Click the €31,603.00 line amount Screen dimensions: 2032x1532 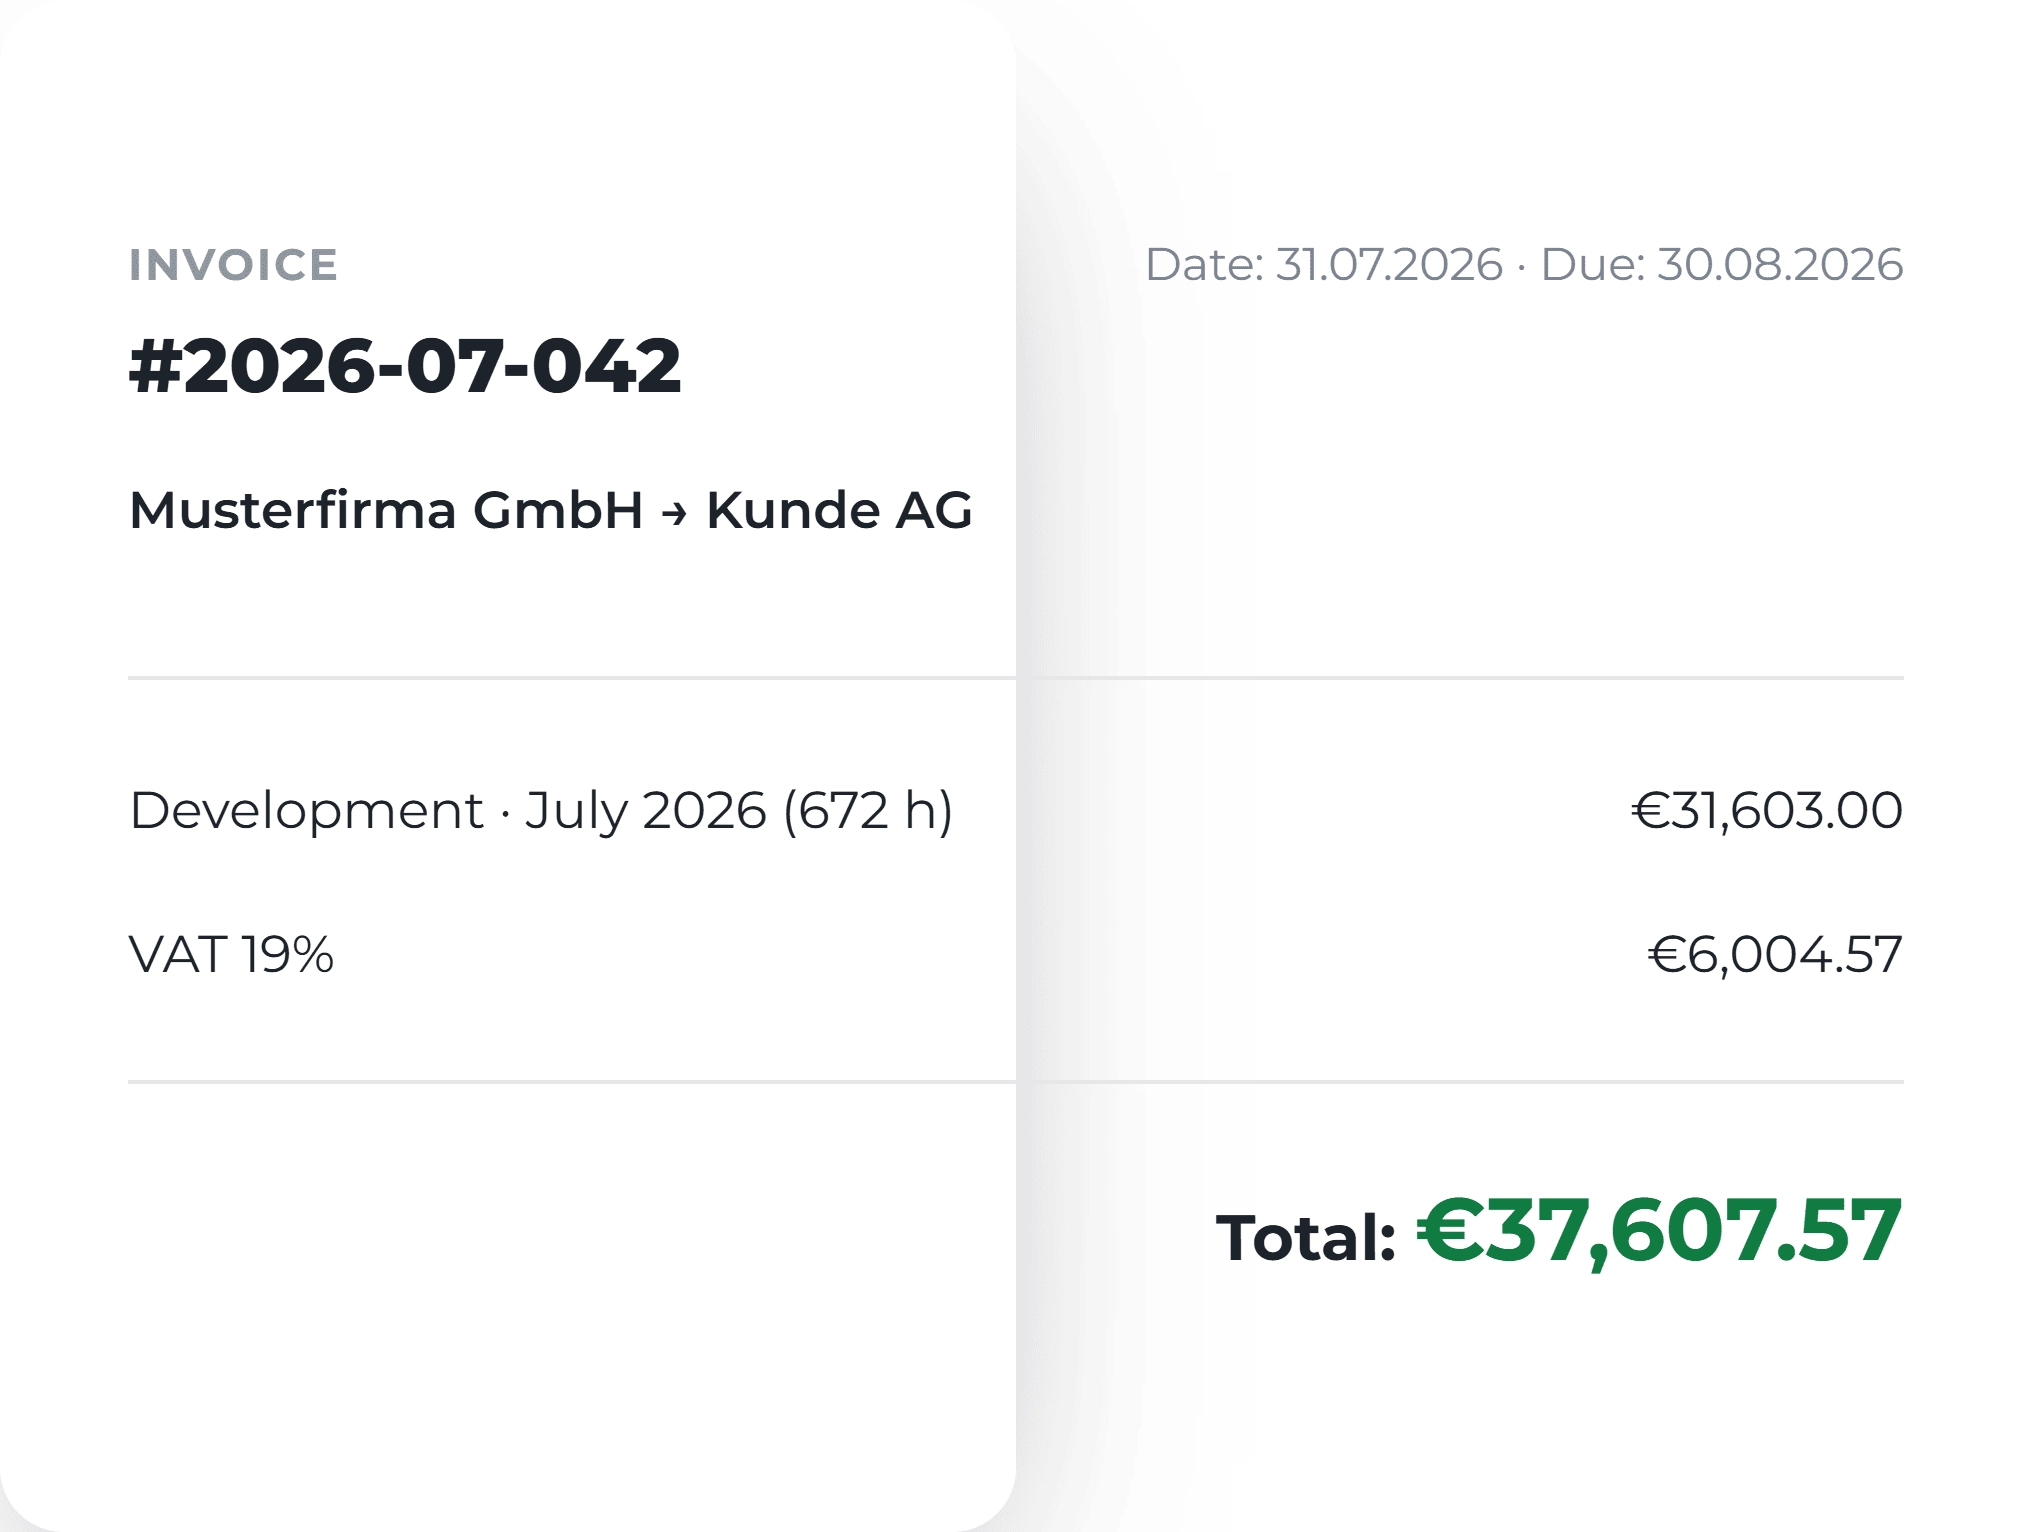tap(1767, 811)
